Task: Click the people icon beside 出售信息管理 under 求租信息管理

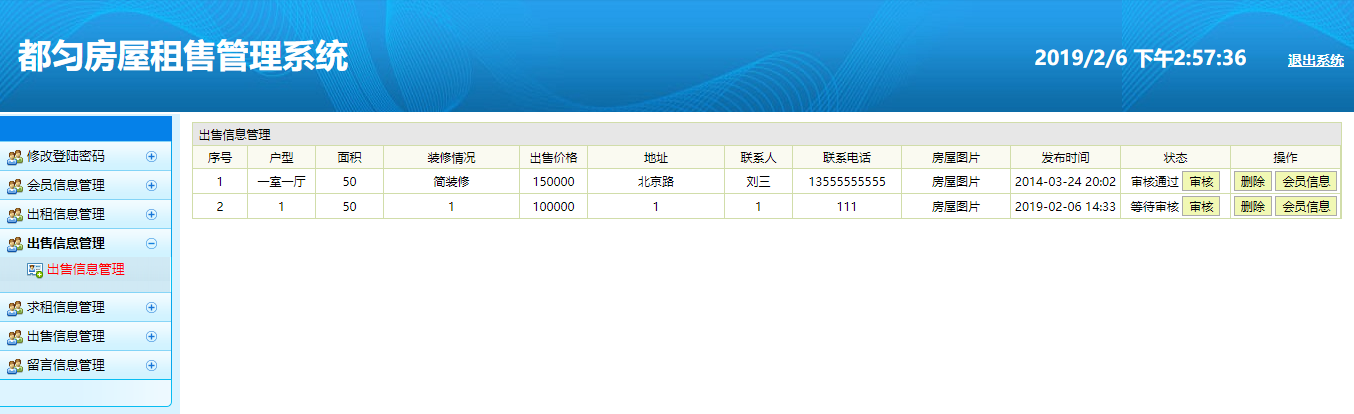Action: [15, 337]
